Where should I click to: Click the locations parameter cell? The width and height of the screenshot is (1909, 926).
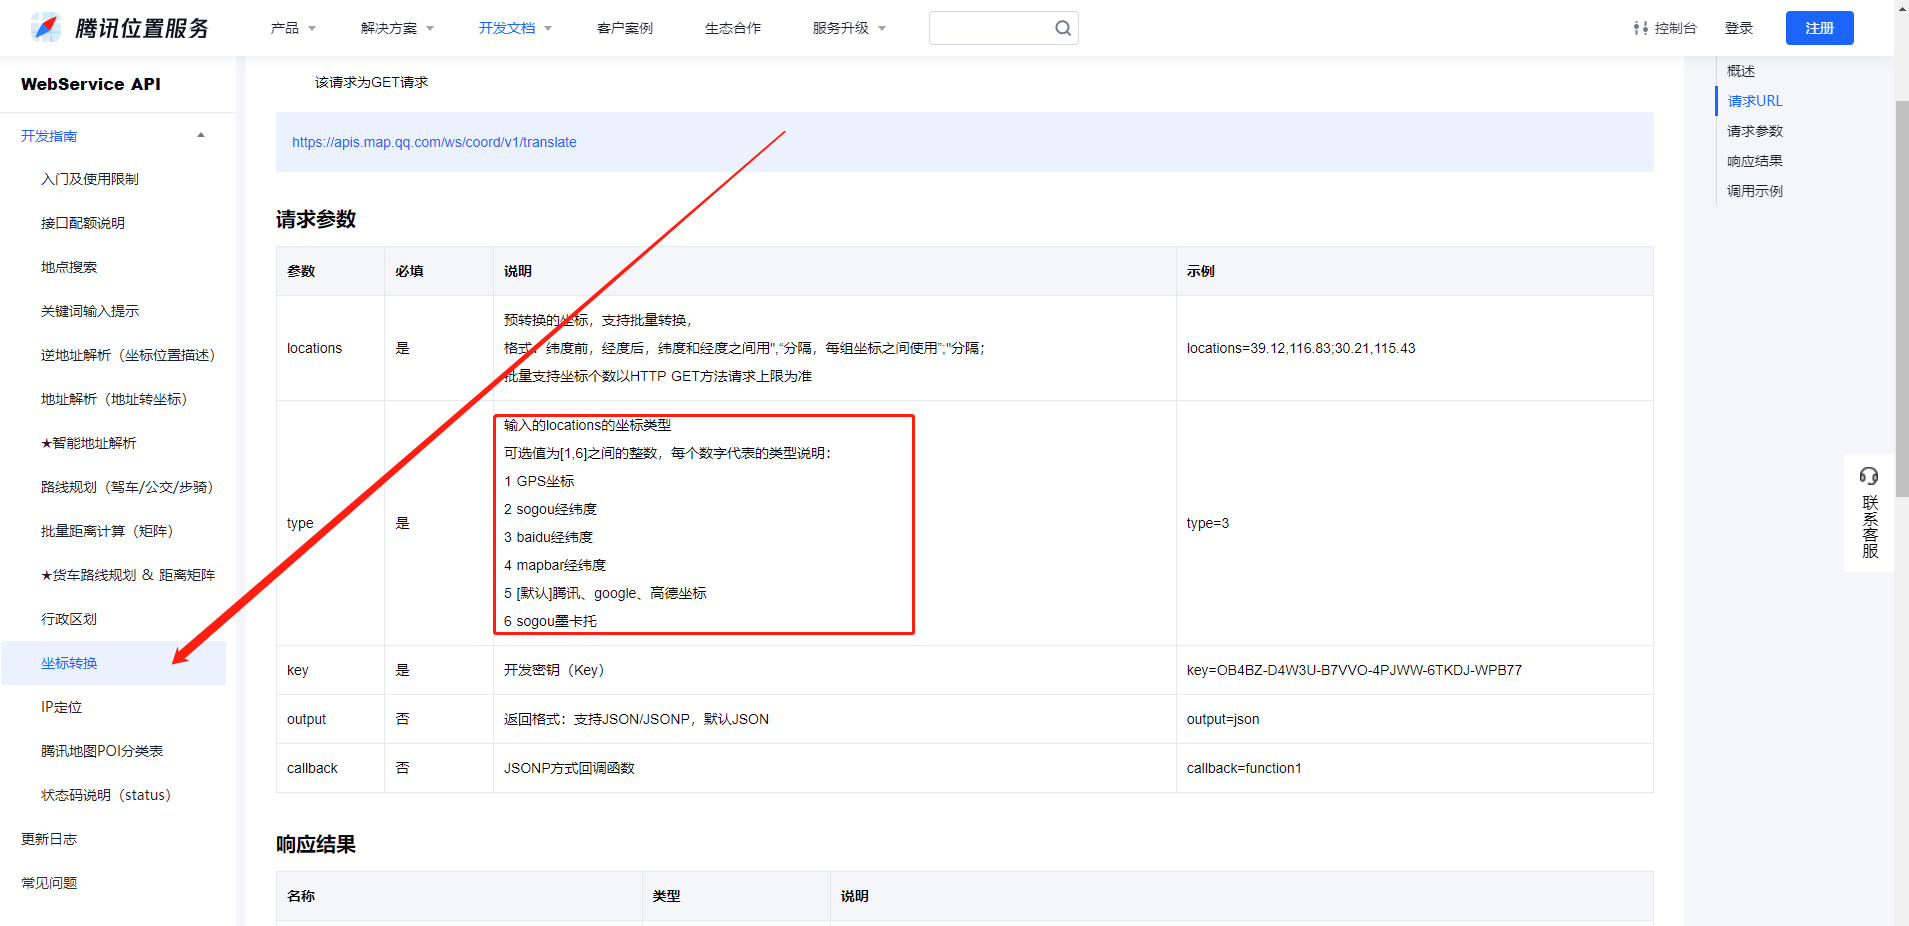click(330, 348)
